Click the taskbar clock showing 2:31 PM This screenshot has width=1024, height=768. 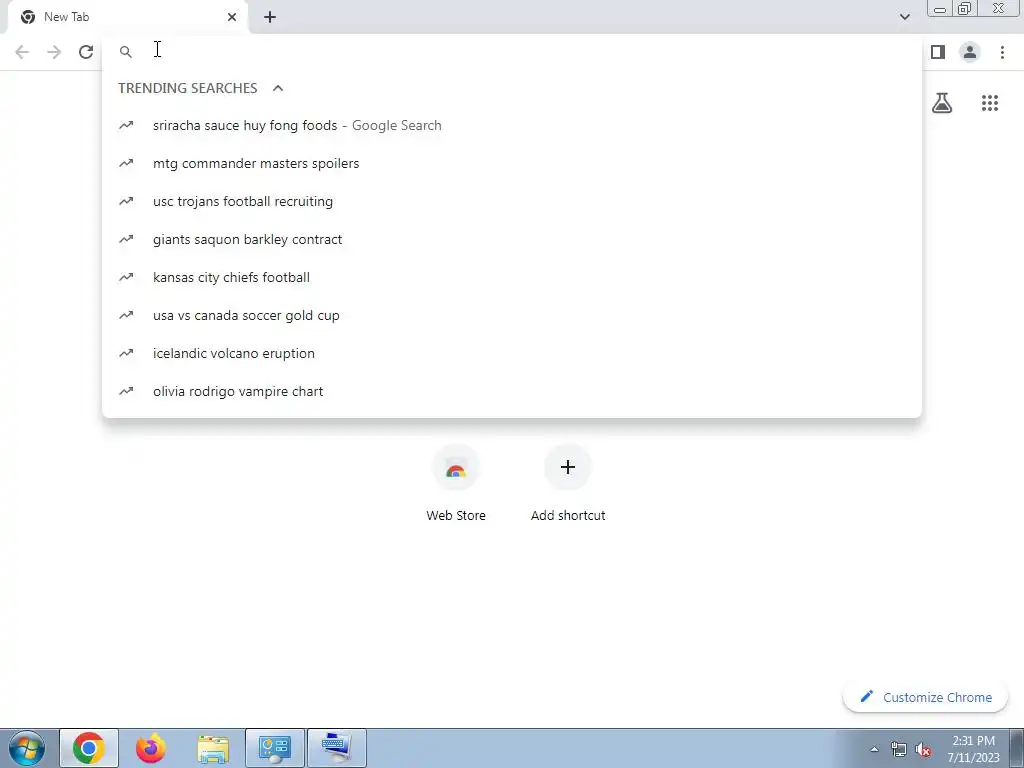[x=973, y=749]
